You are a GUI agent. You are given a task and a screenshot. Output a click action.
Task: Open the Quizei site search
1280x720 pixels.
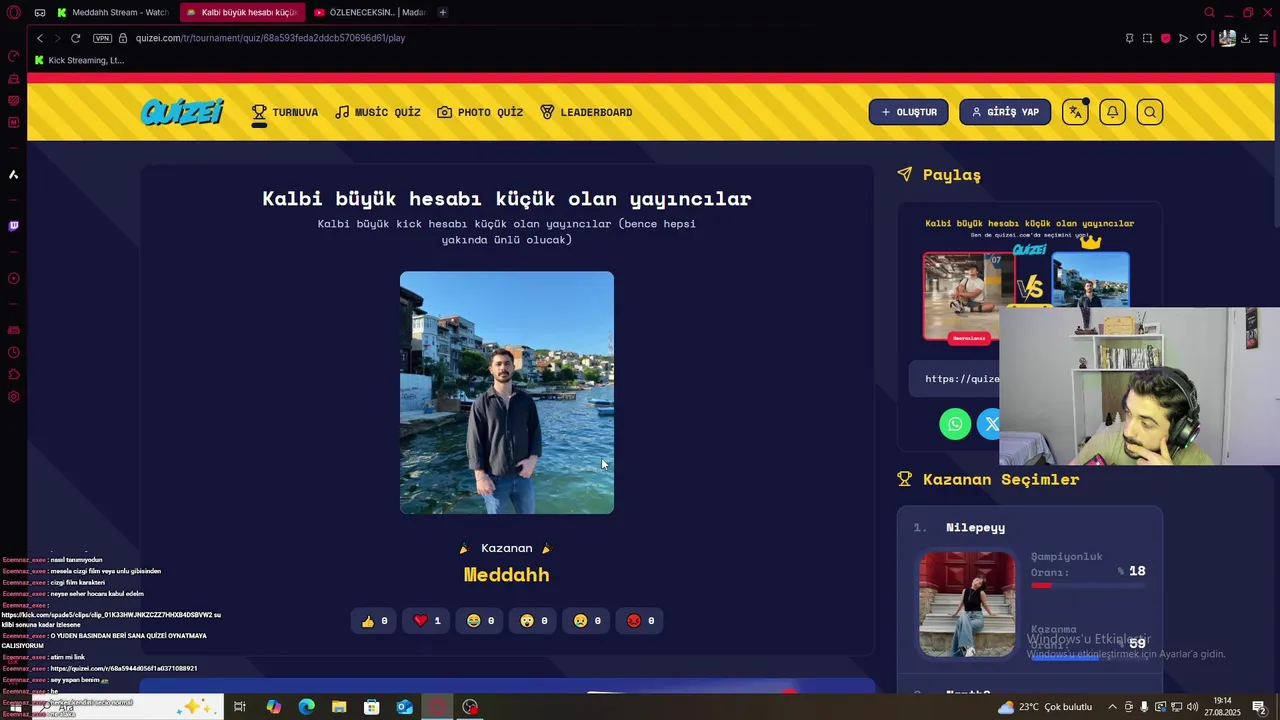click(x=1150, y=112)
